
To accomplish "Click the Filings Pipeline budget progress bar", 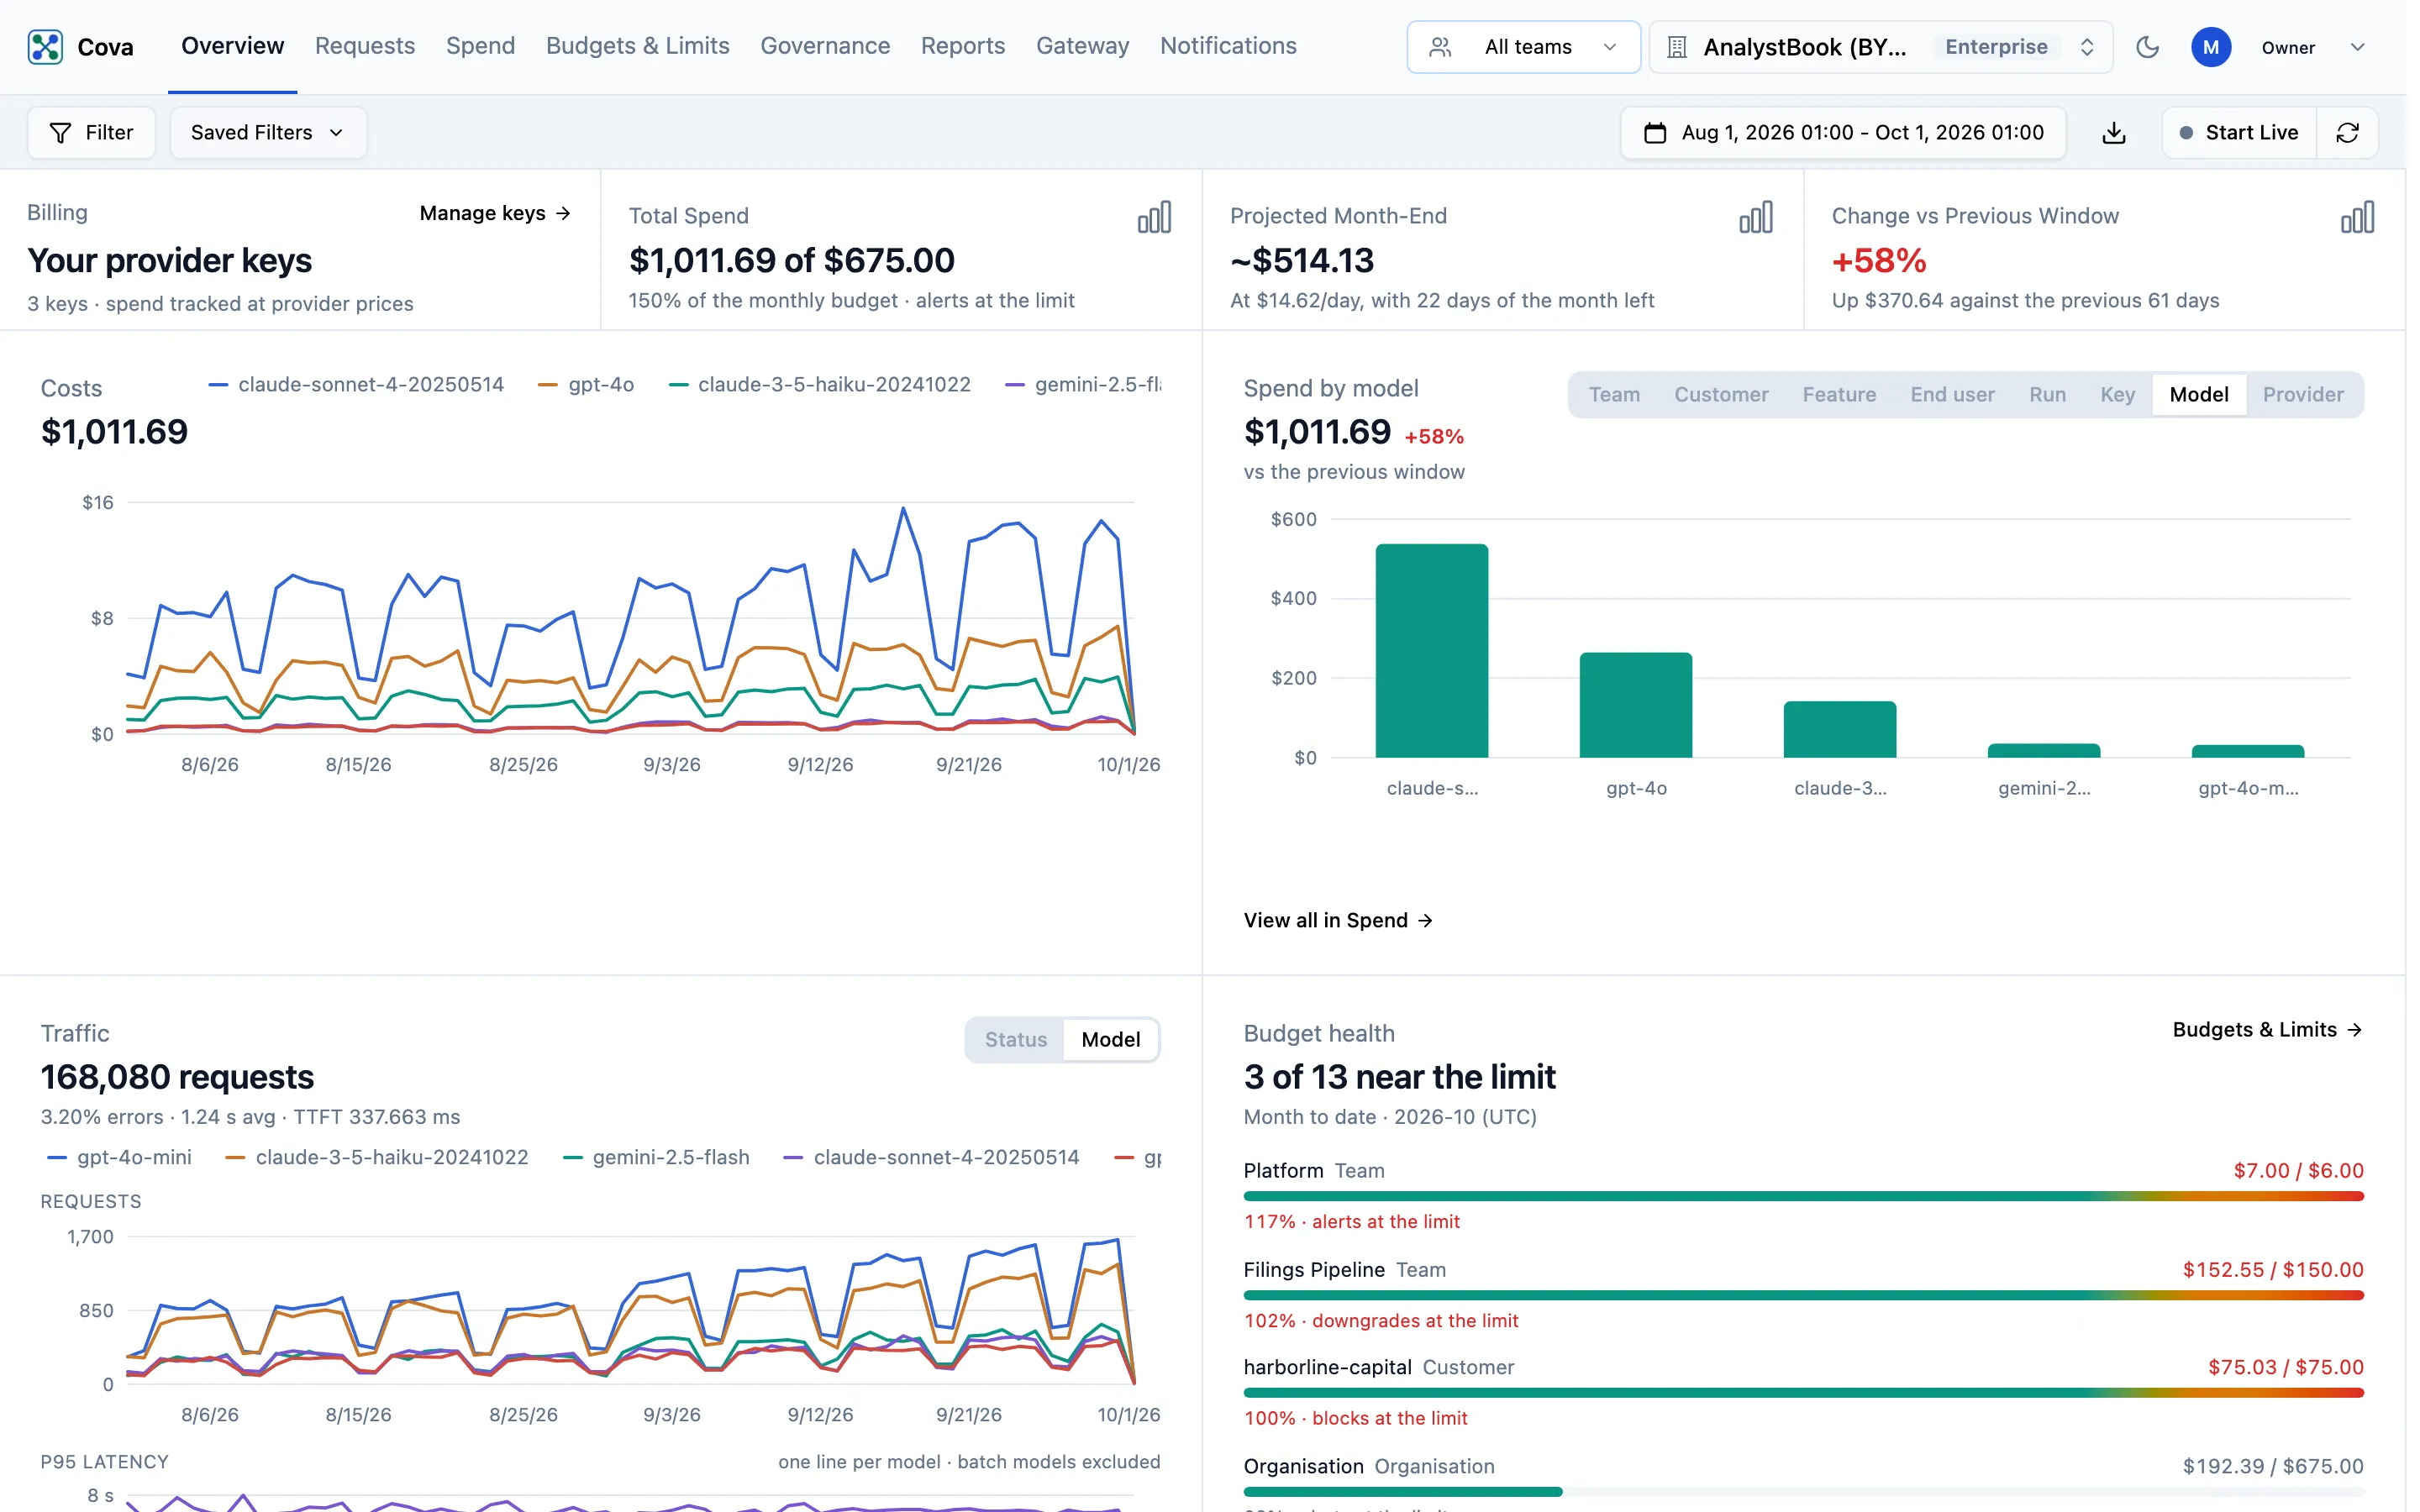I will (x=1803, y=1295).
